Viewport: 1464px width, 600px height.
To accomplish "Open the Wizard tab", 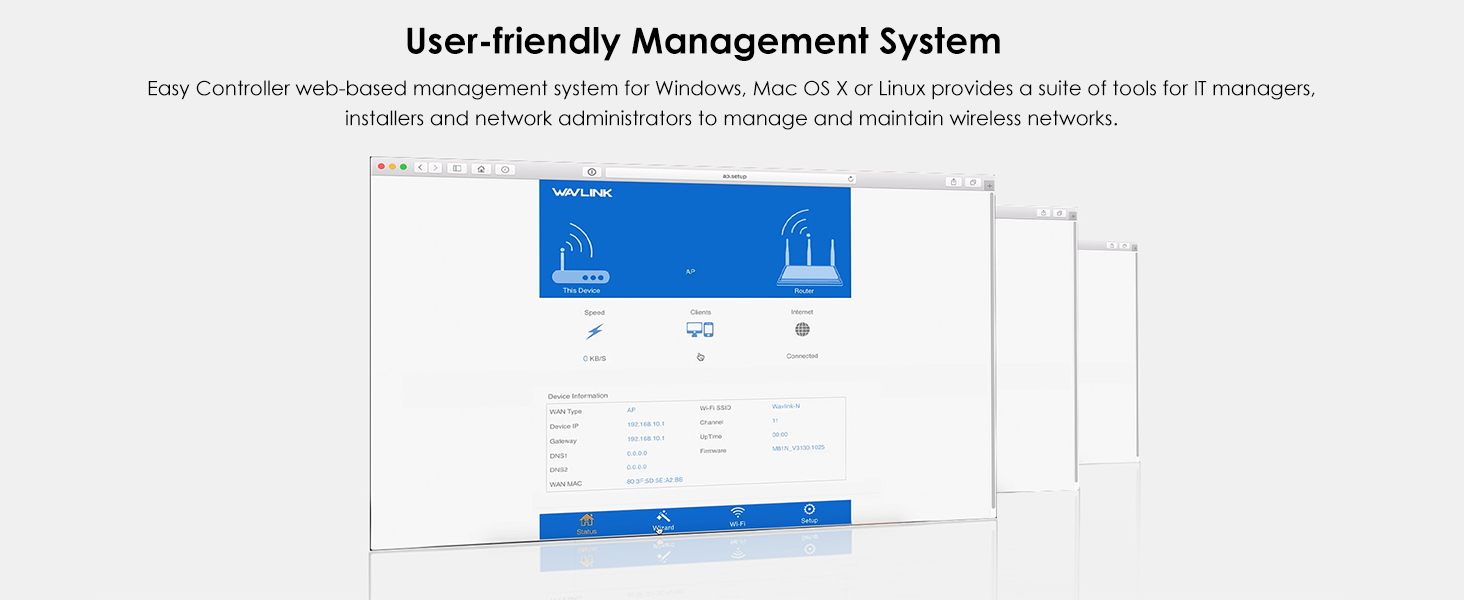I will pos(663,520).
